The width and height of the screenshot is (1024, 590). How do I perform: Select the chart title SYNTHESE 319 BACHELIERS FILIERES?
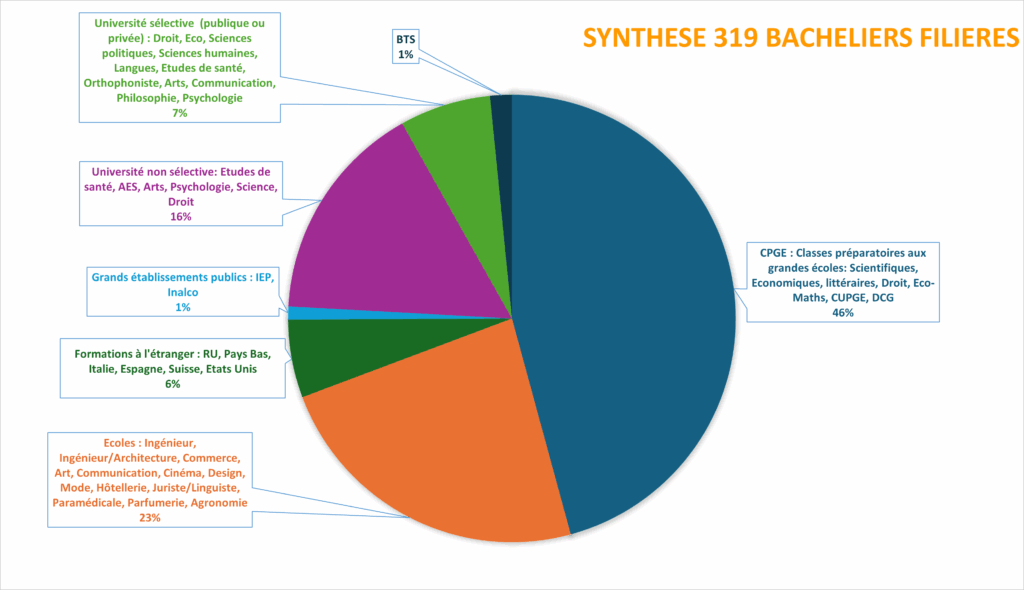[x=800, y=37]
